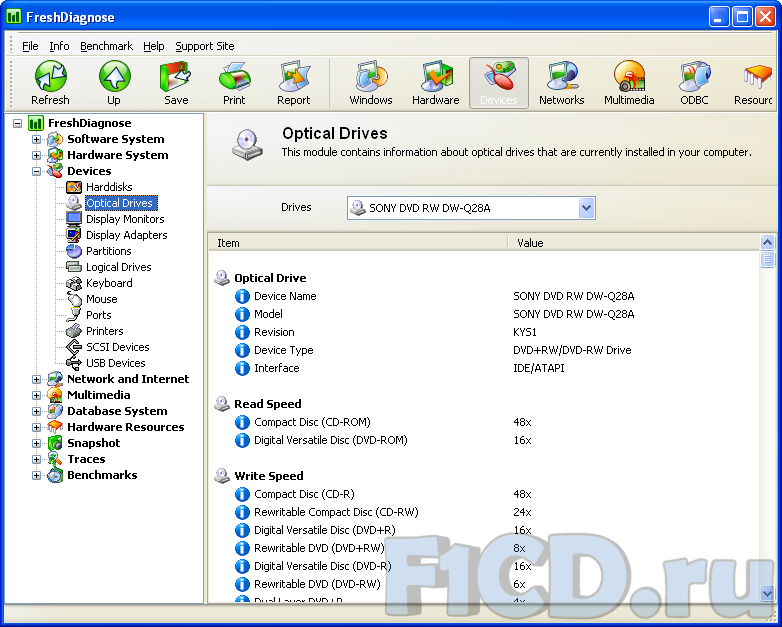Click the Revision value KYS1

click(x=525, y=332)
